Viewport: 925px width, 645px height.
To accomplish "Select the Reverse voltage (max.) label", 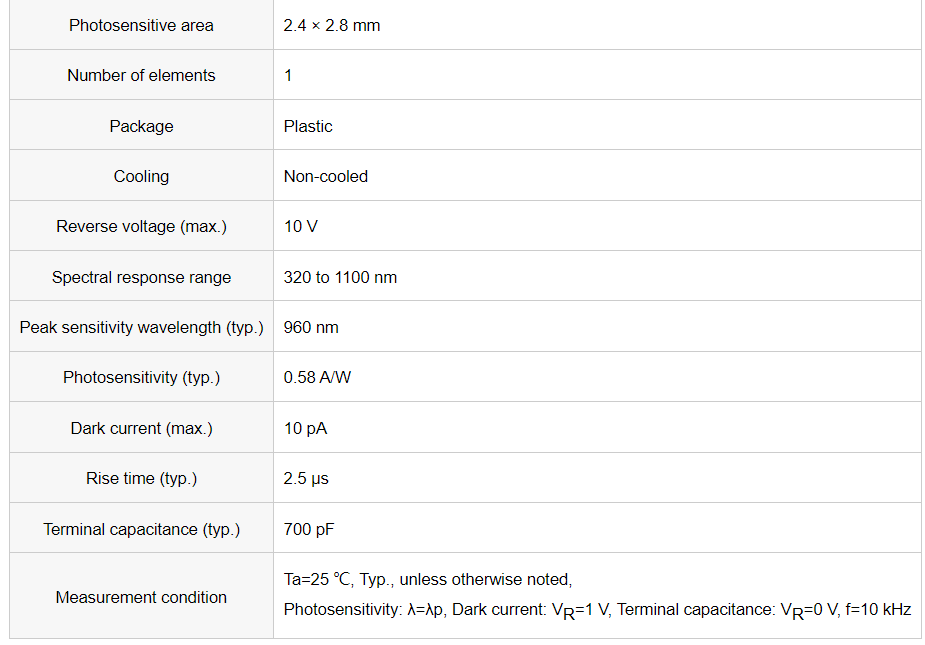I will [141, 227].
